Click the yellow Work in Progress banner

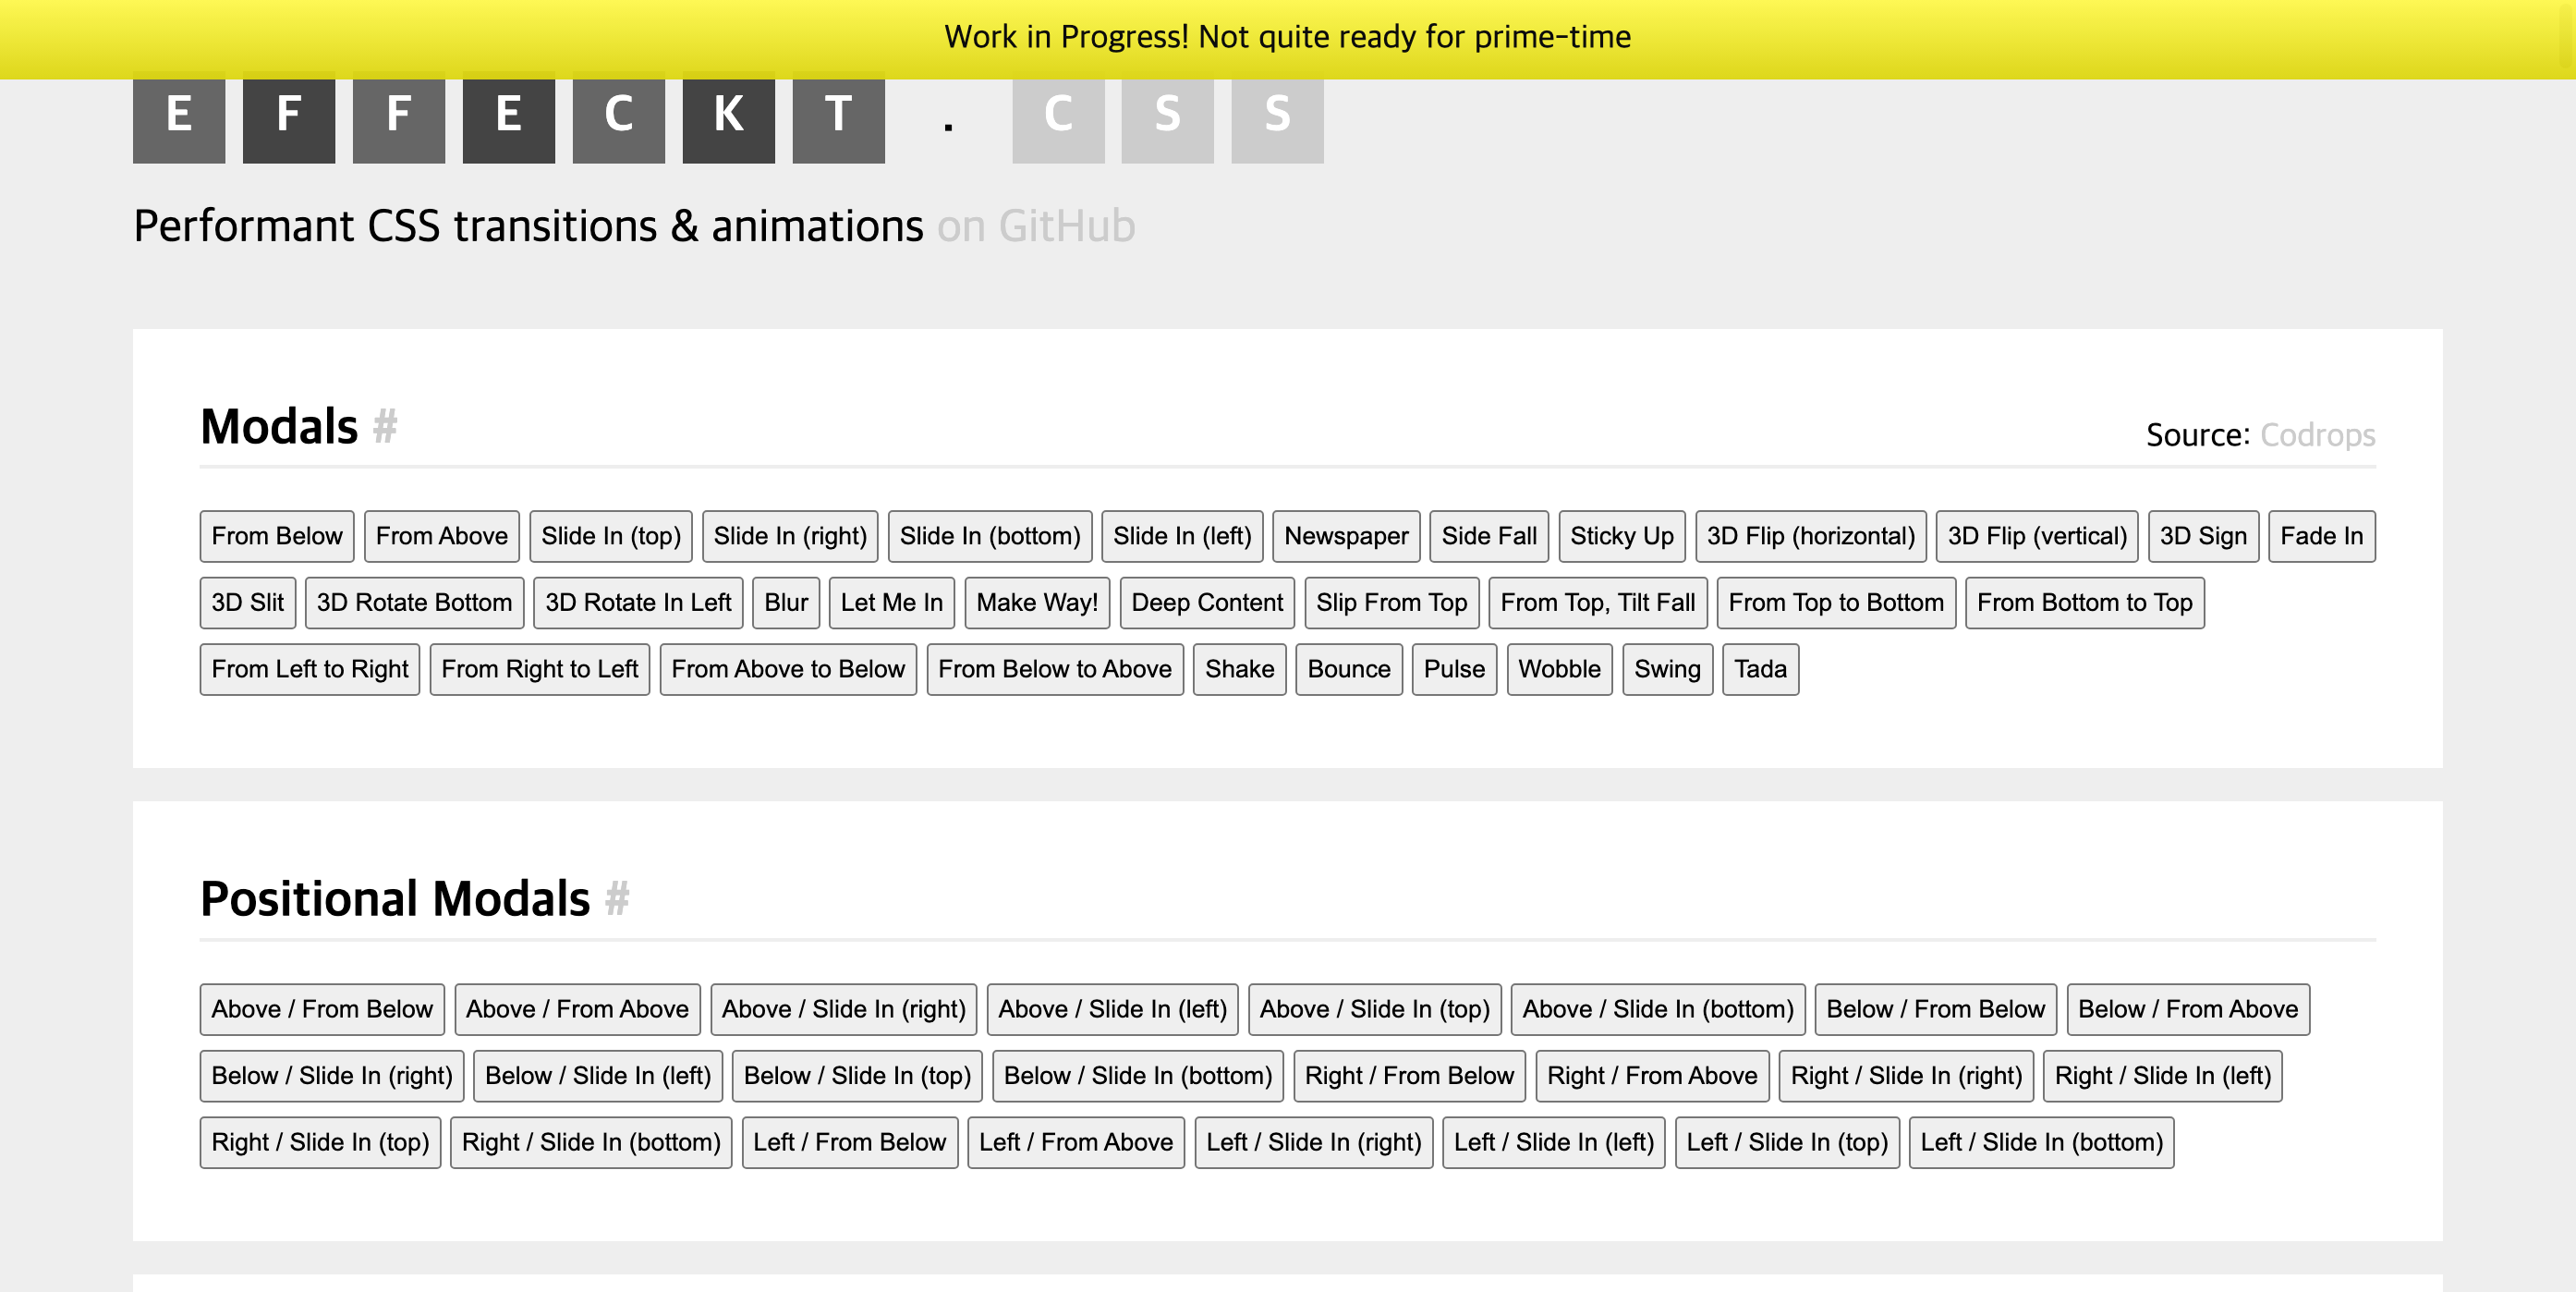pos(1288,38)
